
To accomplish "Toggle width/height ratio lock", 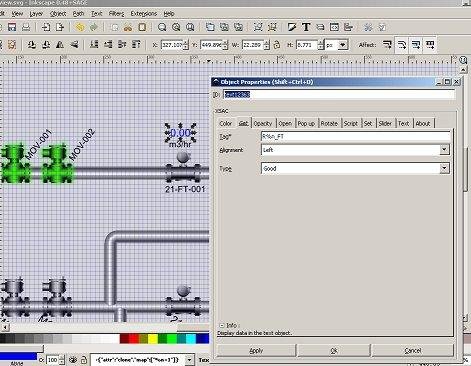I will [x=277, y=45].
